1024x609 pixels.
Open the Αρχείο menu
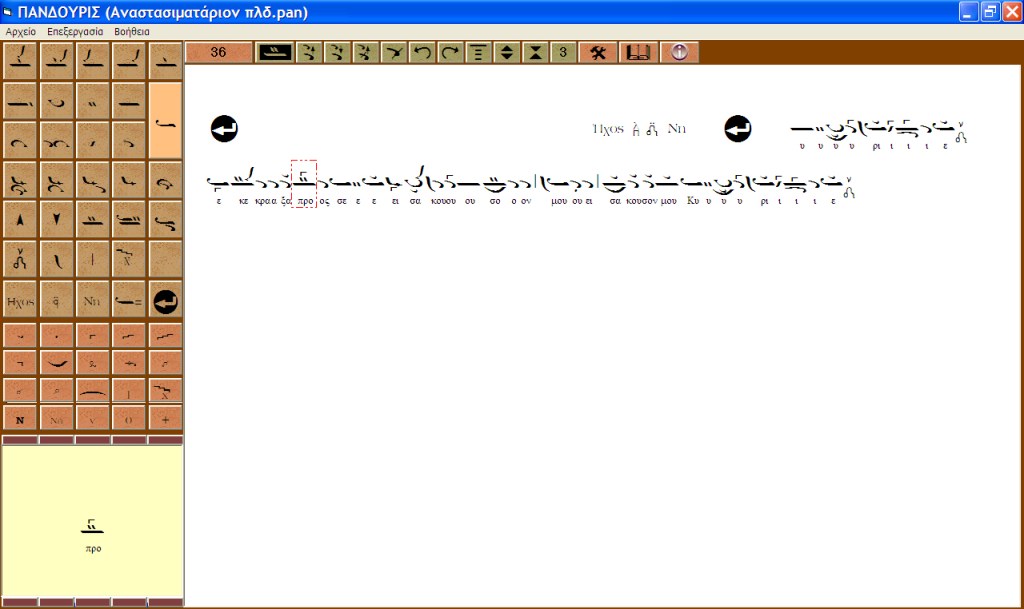(x=21, y=32)
